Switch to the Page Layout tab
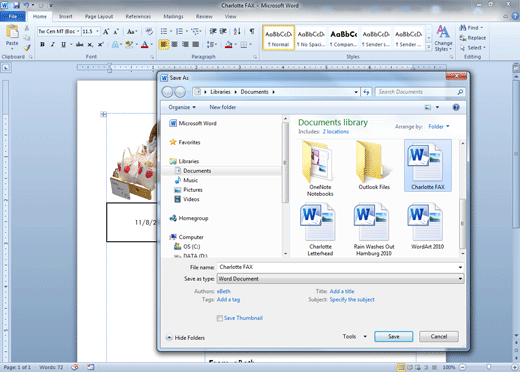 (x=99, y=16)
